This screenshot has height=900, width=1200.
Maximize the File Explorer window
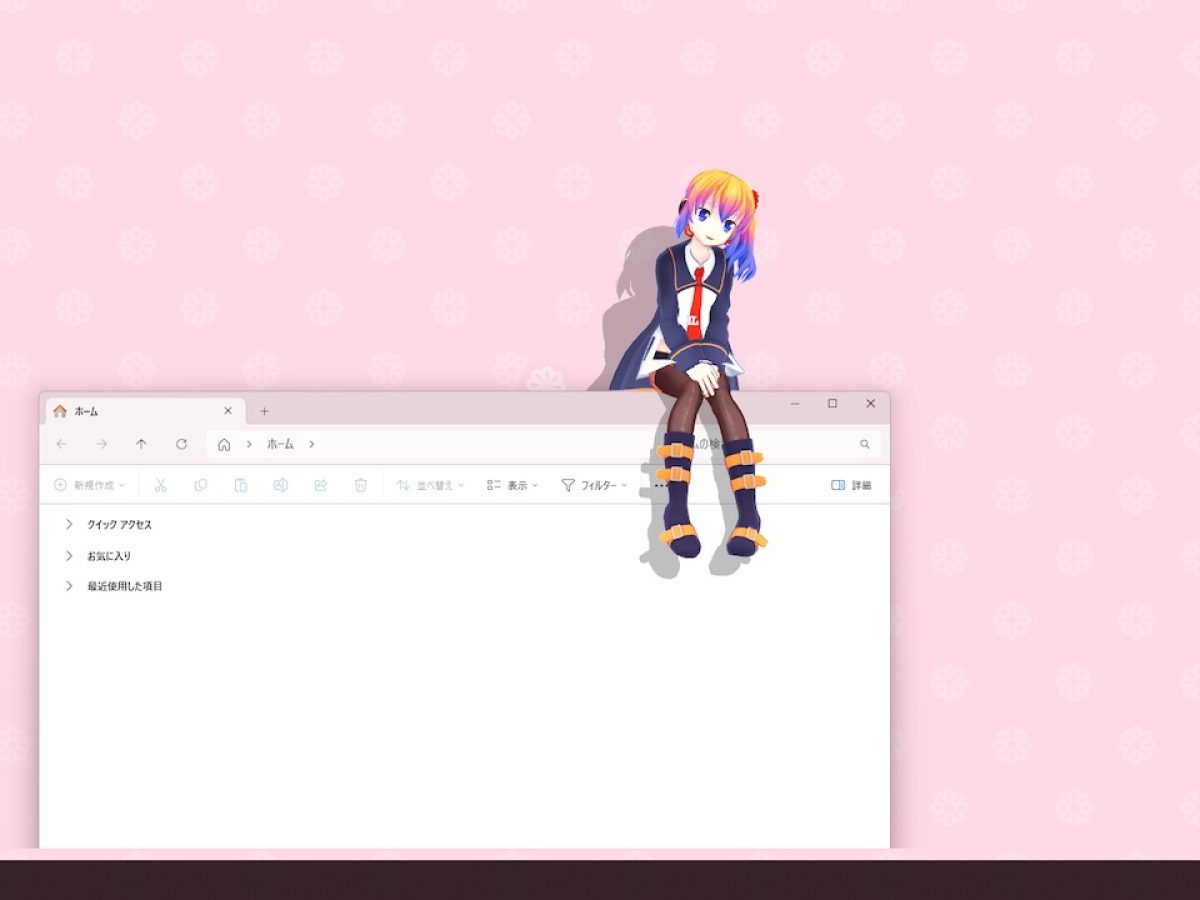[832, 404]
